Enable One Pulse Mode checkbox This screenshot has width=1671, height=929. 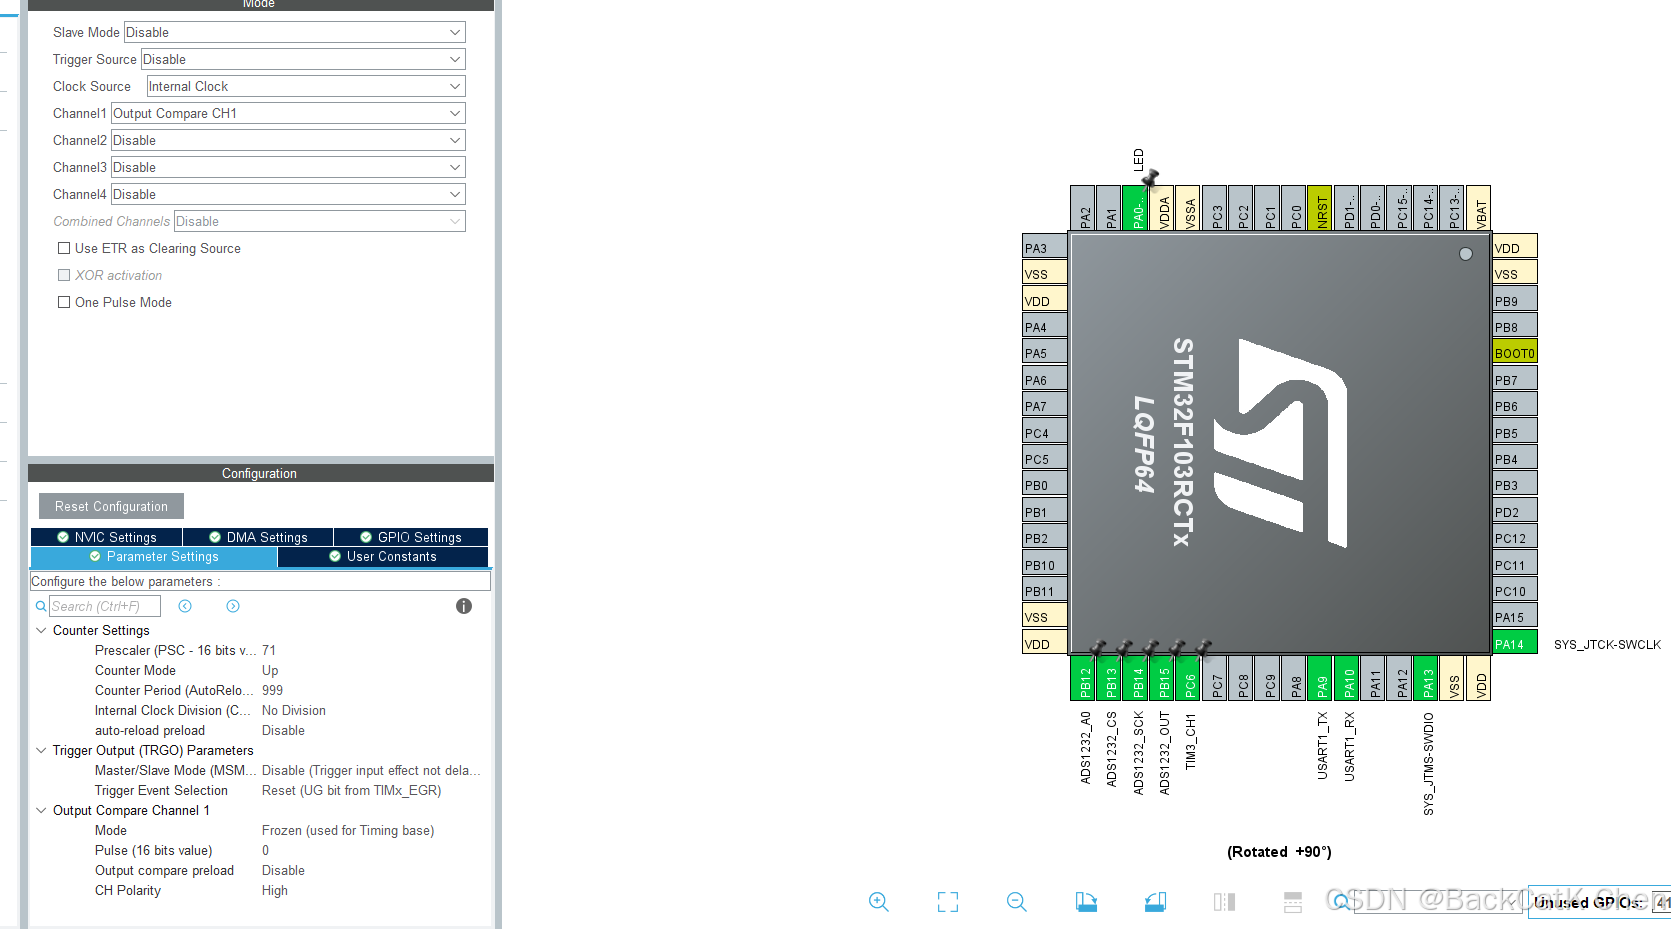pos(64,302)
